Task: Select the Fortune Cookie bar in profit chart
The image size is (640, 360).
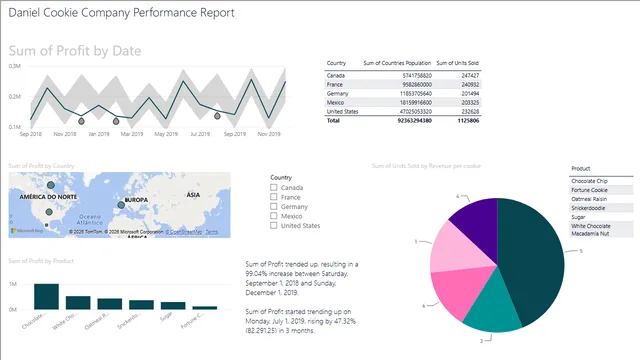Action: click(204, 308)
